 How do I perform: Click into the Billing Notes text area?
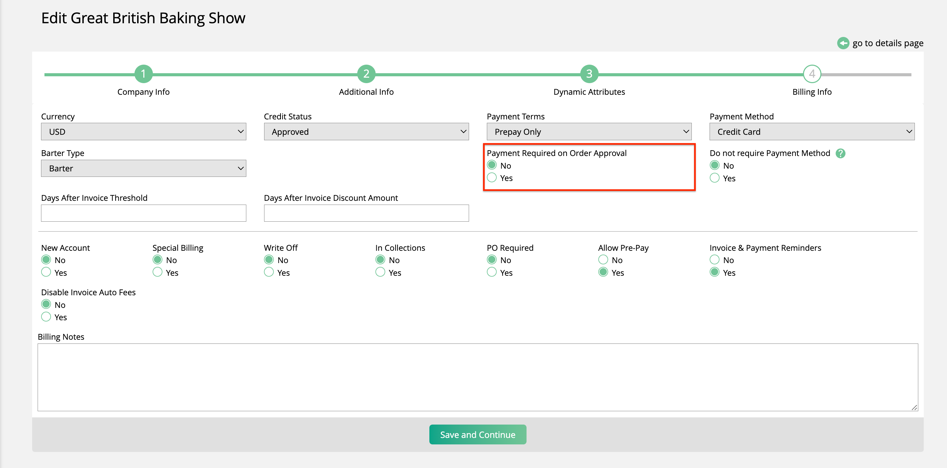click(x=478, y=377)
